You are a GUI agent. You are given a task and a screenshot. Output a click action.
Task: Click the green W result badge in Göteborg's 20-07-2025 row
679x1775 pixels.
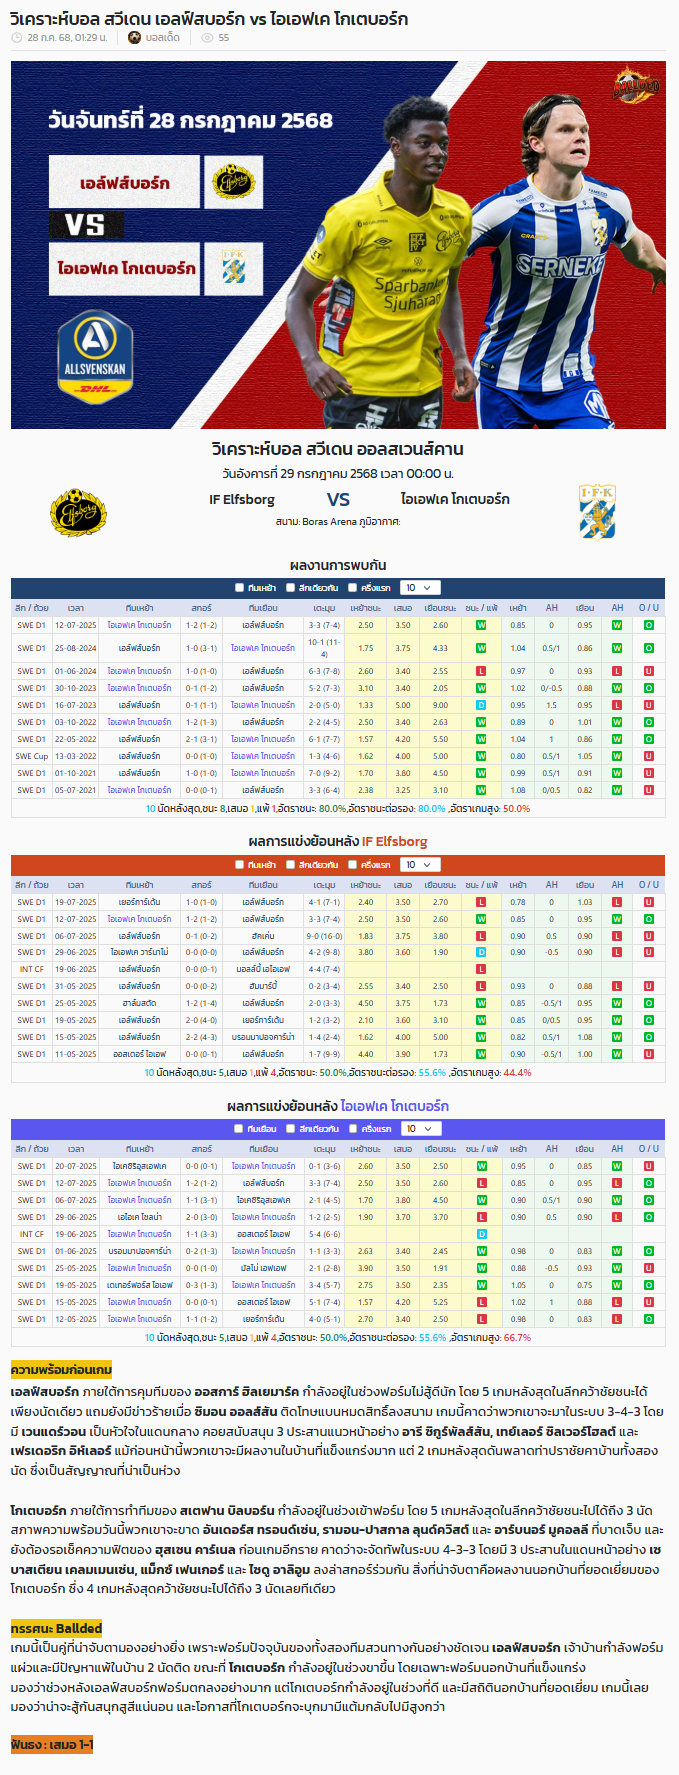[x=481, y=1166]
